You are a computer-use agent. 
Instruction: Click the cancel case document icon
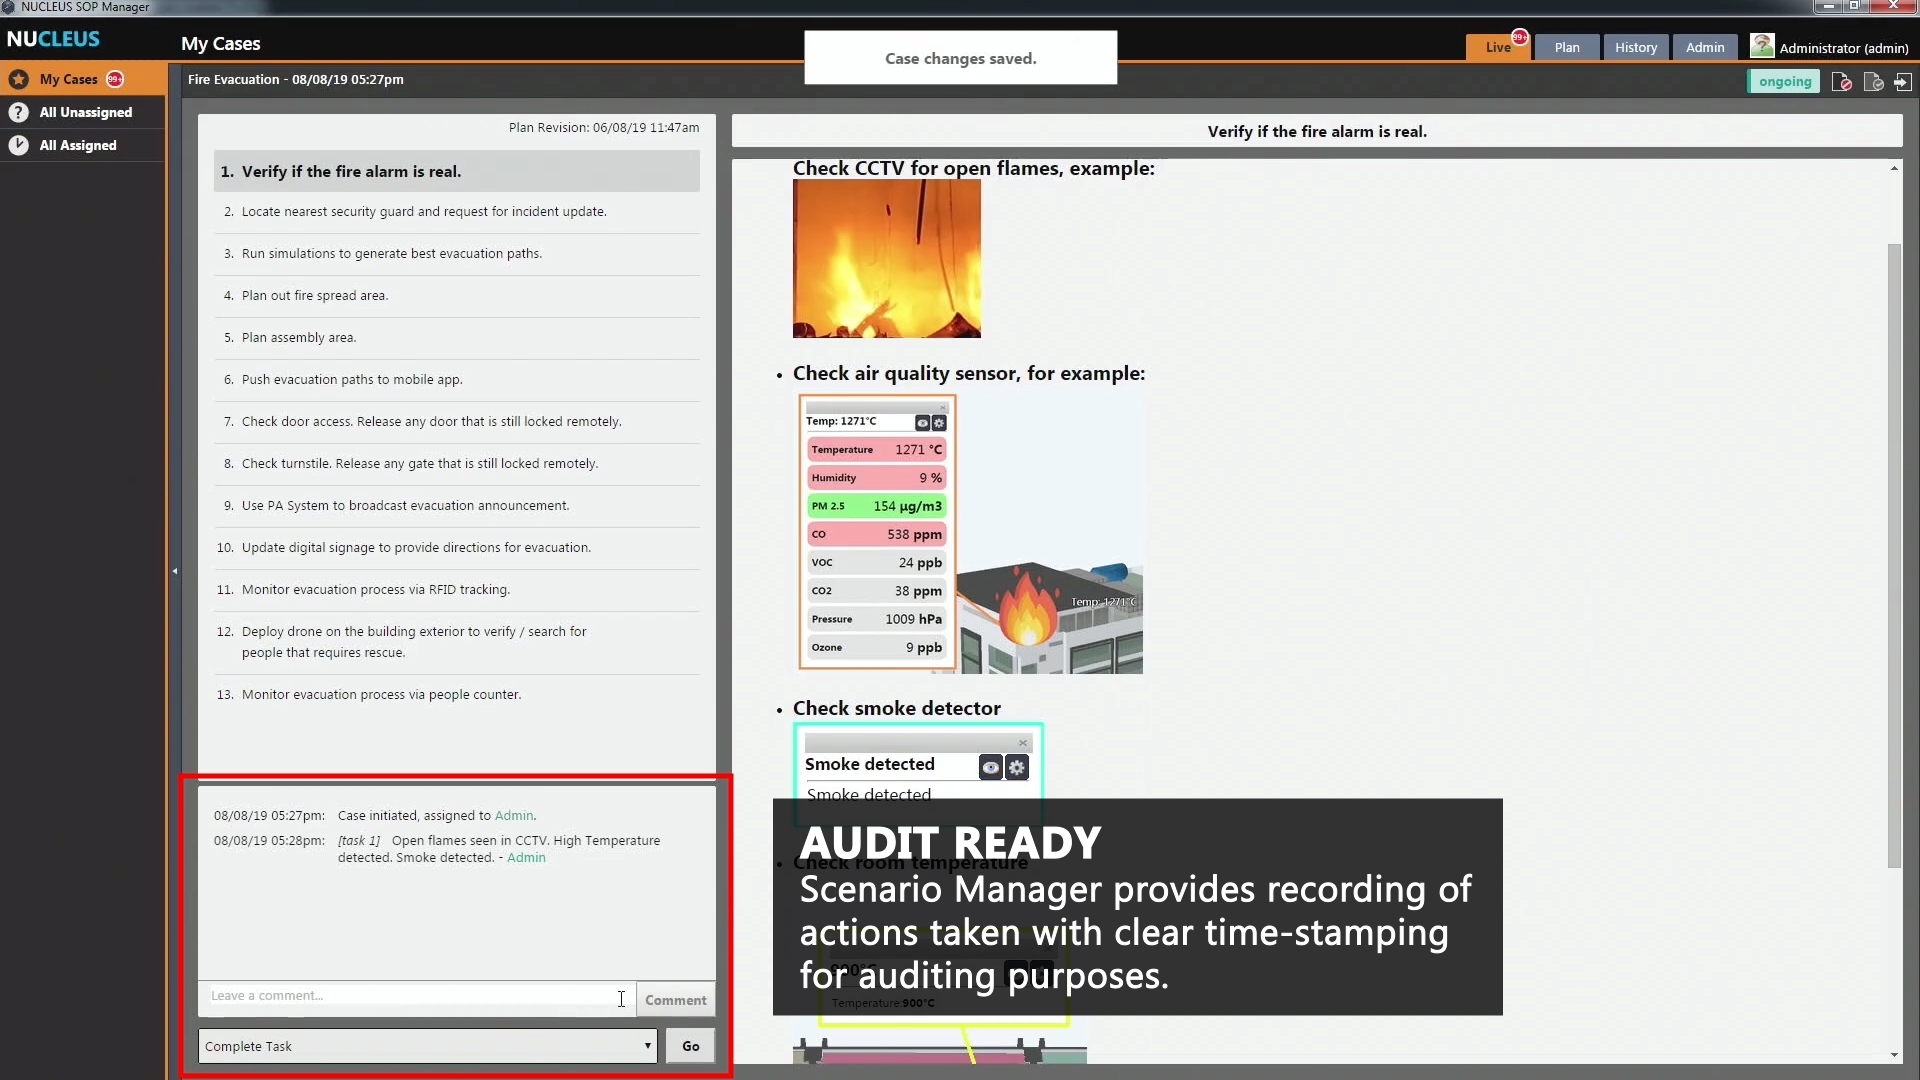1841,82
